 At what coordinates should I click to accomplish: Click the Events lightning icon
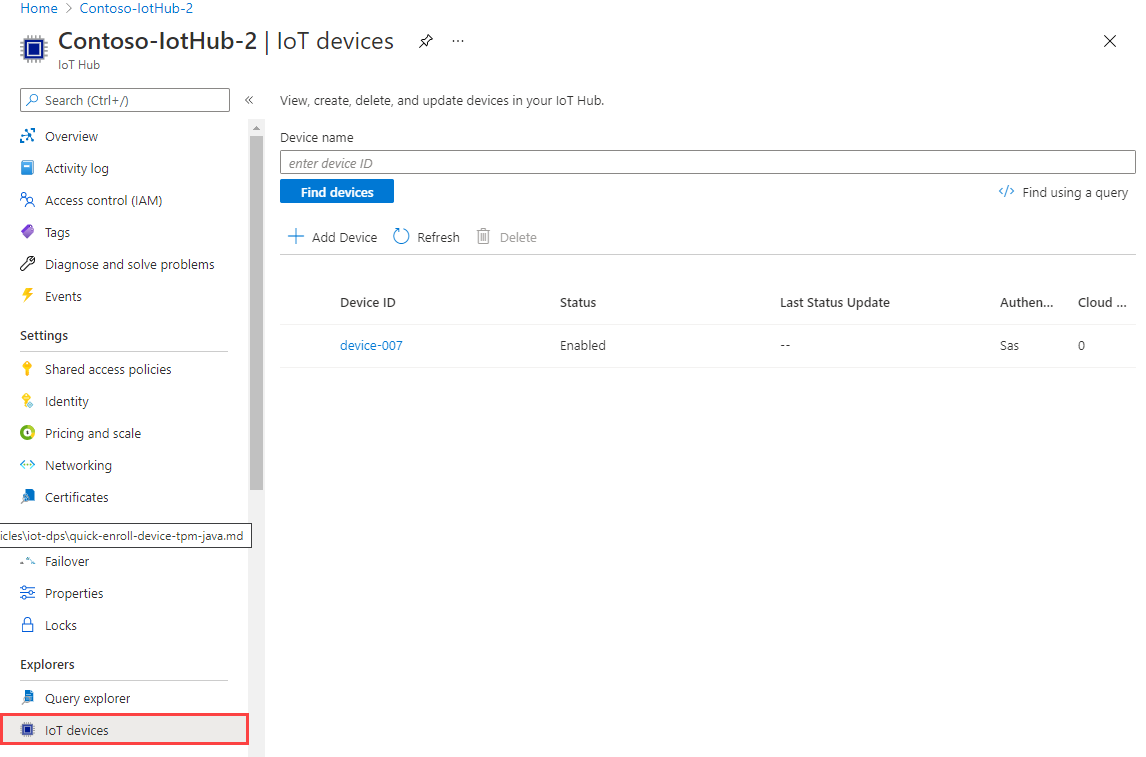pyautogui.click(x=28, y=296)
